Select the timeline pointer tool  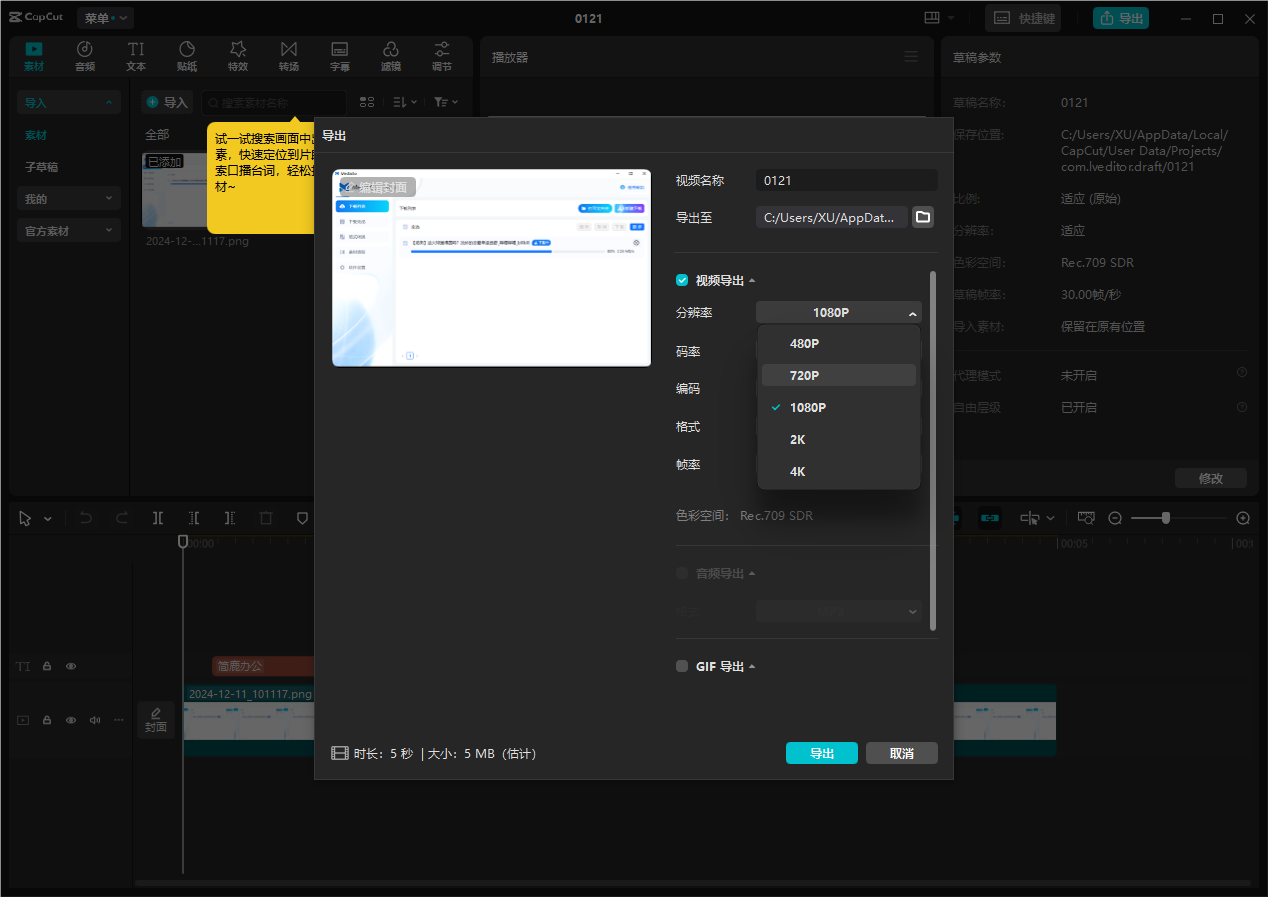25,518
